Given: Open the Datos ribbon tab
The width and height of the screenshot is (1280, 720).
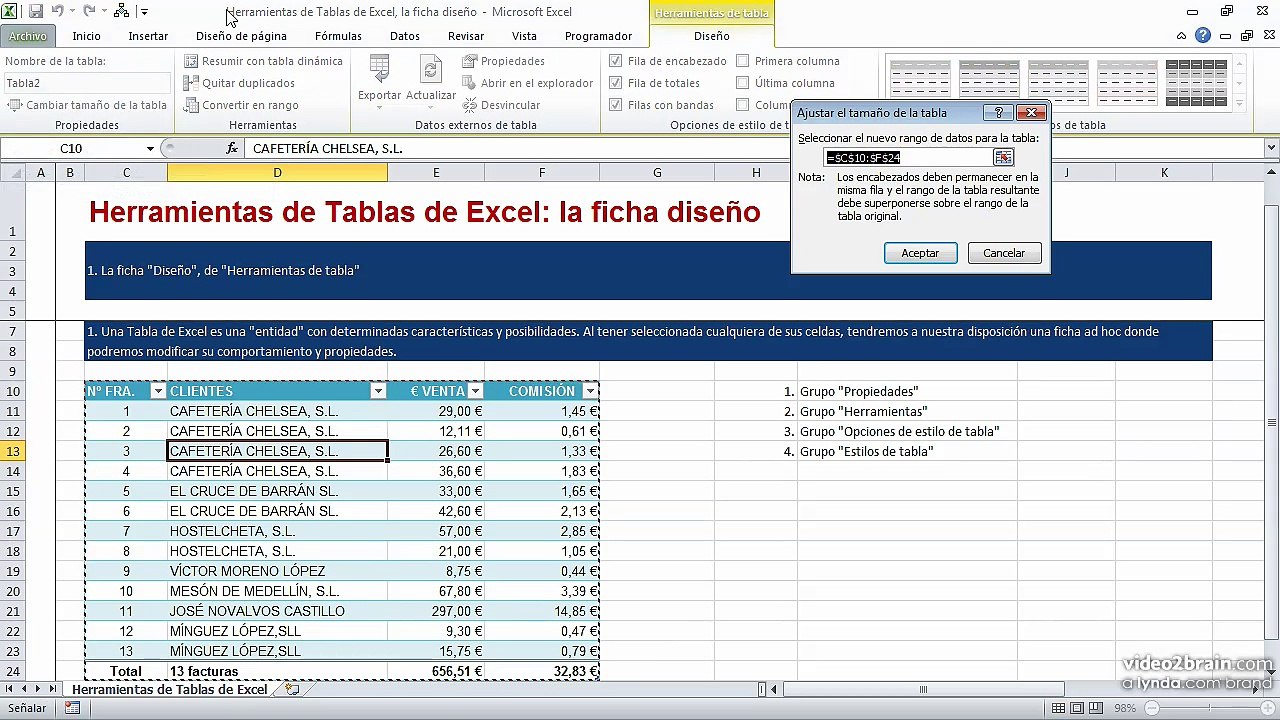Looking at the screenshot, I should click(405, 36).
